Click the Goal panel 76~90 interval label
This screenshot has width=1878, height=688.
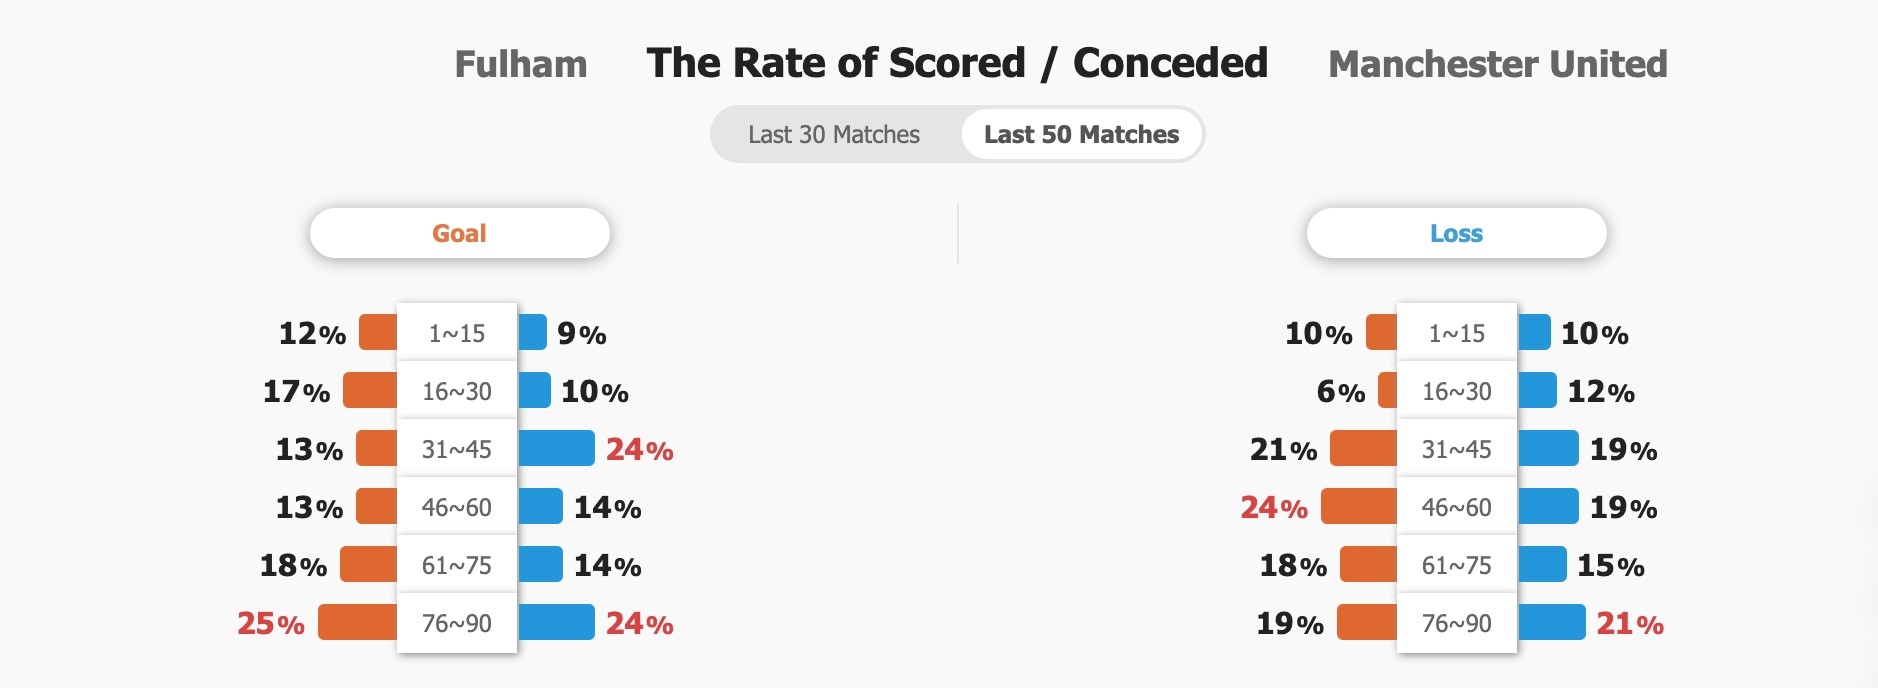pyautogui.click(x=457, y=623)
